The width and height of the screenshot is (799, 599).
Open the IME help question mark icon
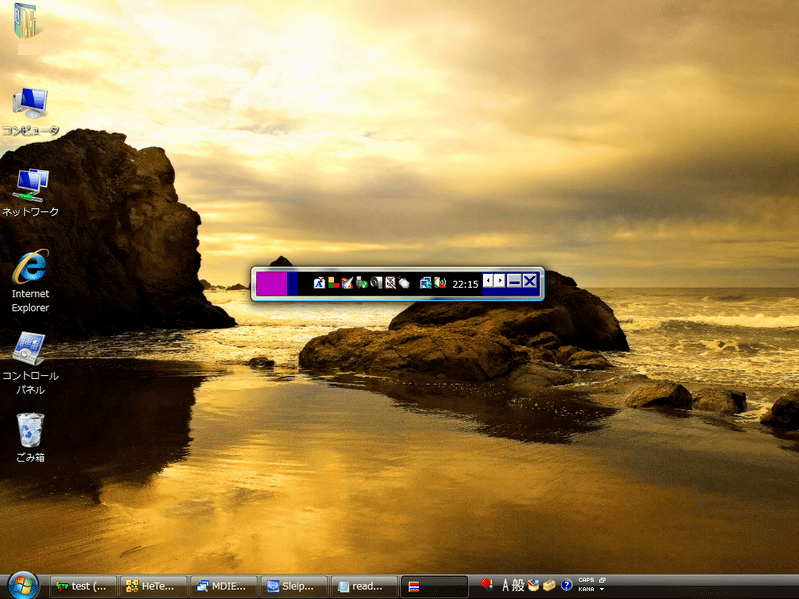pos(566,585)
